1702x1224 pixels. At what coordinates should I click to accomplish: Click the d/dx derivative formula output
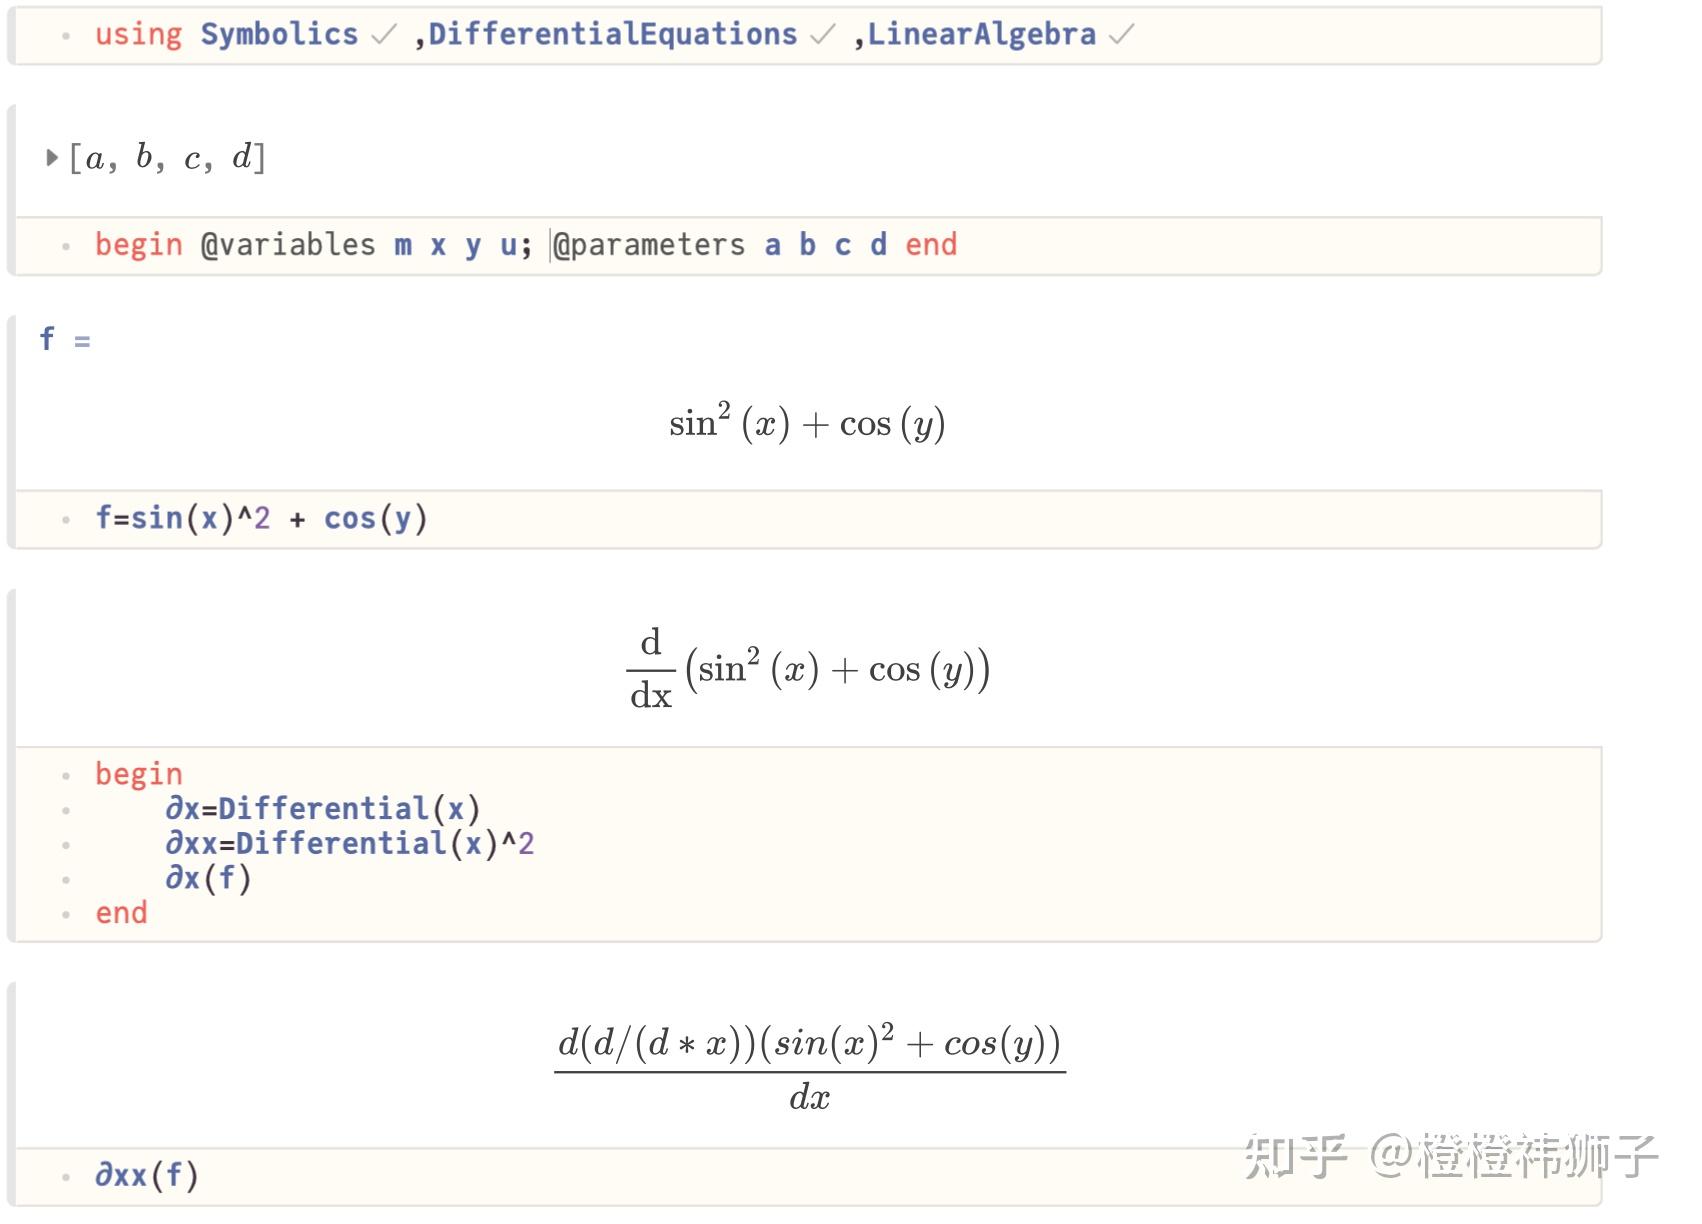tap(808, 669)
